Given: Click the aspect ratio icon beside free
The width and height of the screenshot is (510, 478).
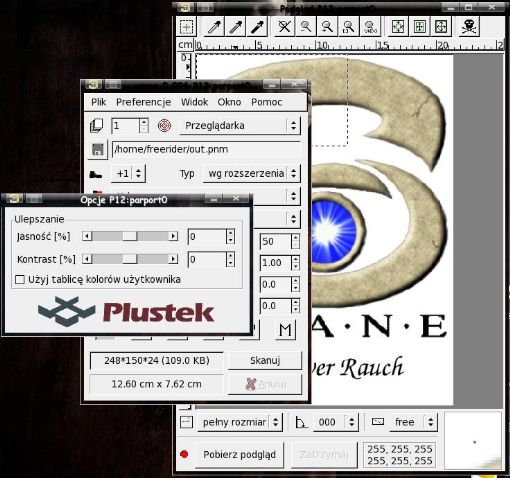Looking at the screenshot, I should tap(378, 422).
